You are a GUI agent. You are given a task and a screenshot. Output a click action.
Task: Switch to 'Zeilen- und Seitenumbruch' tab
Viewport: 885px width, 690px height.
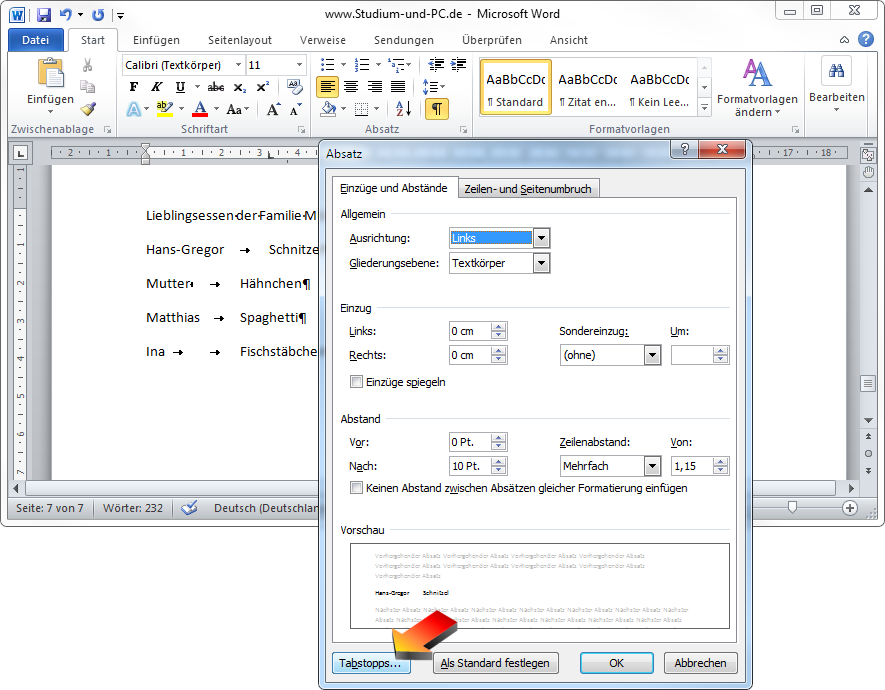pyautogui.click(x=528, y=189)
